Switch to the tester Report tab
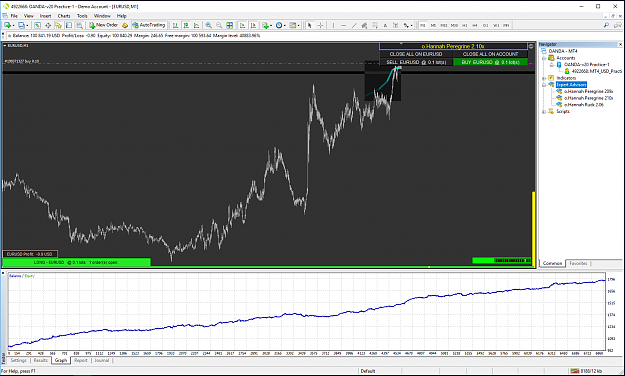Image resolution: width=625 pixels, height=376 pixels. (x=81, y=360)
